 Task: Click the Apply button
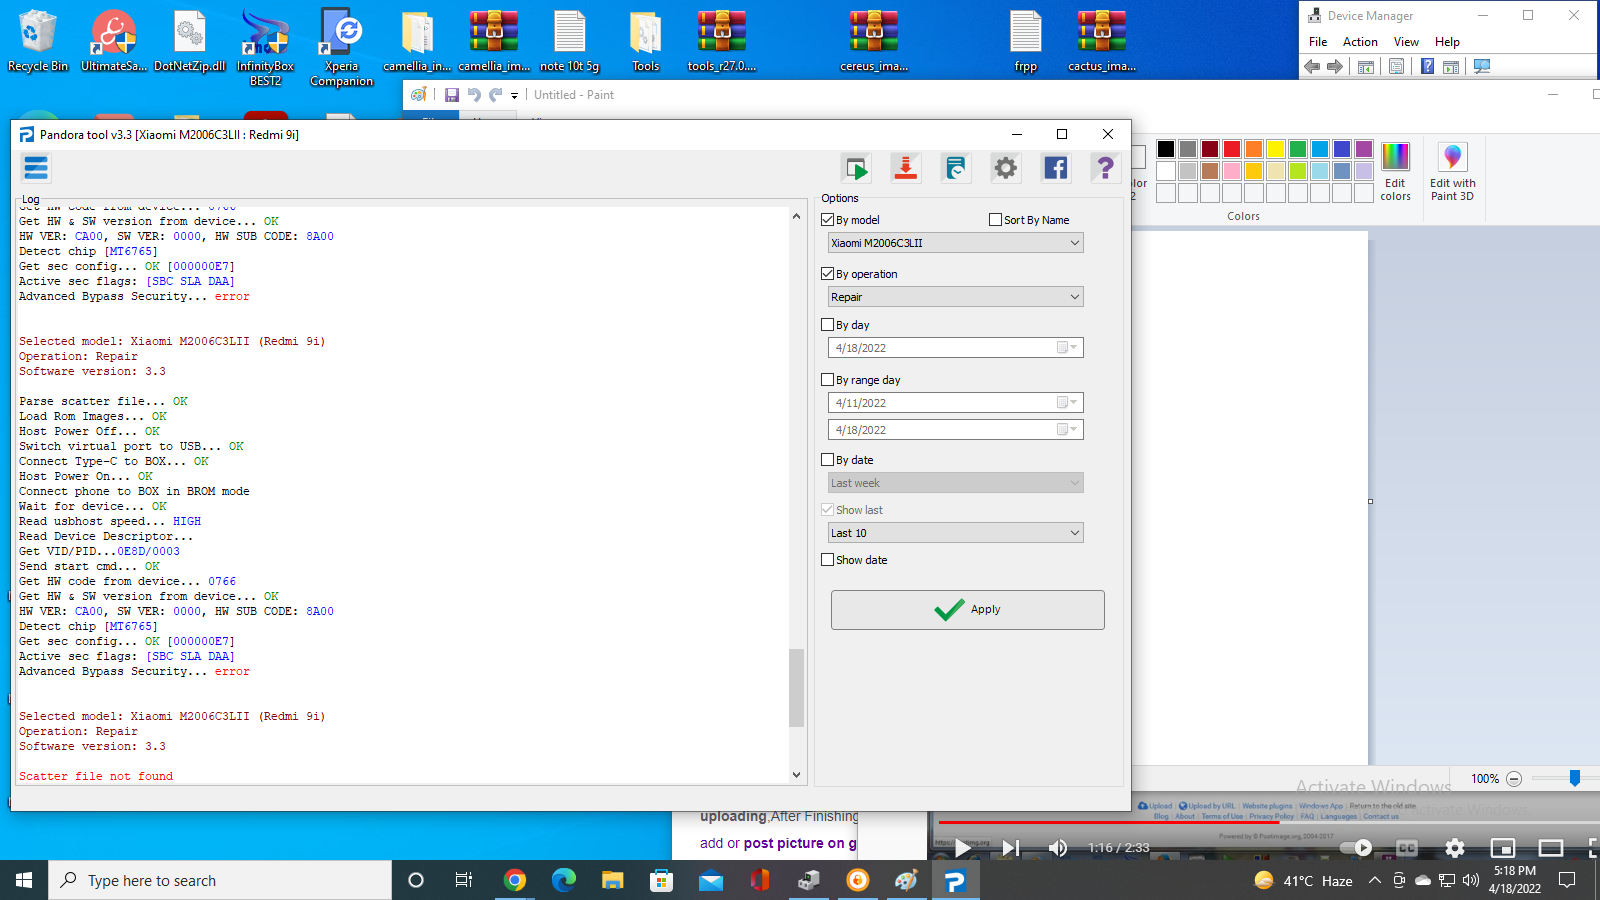point(968,610)
